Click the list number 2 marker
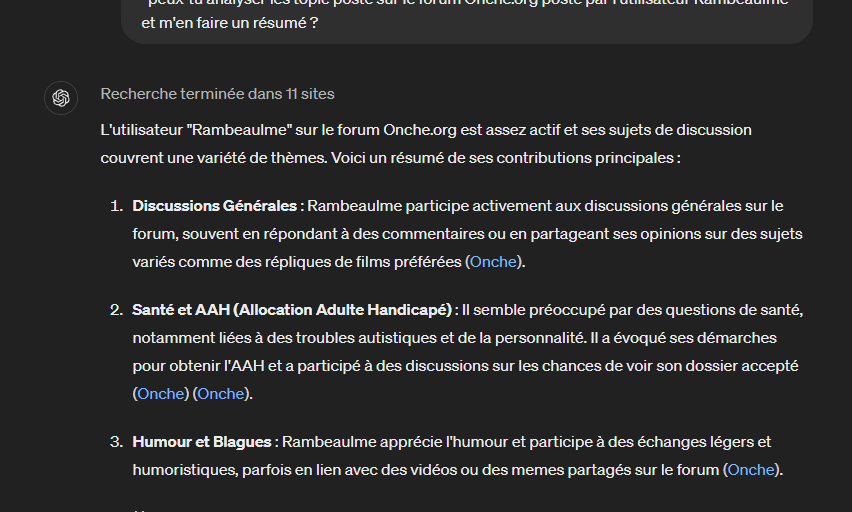 (115, 310)
